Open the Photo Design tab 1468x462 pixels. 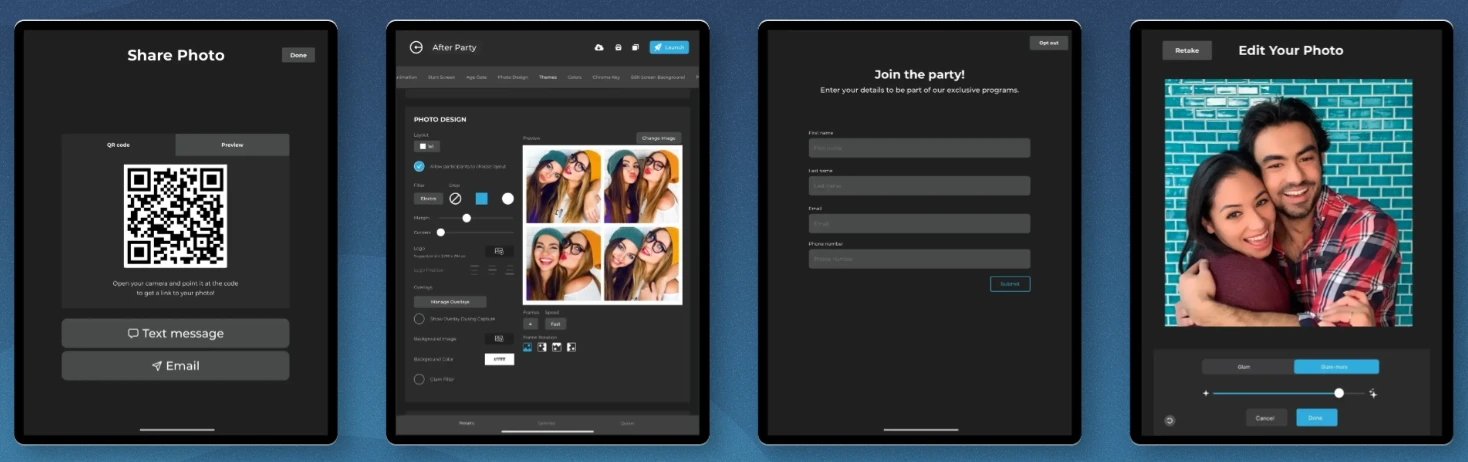pos(512,77)
